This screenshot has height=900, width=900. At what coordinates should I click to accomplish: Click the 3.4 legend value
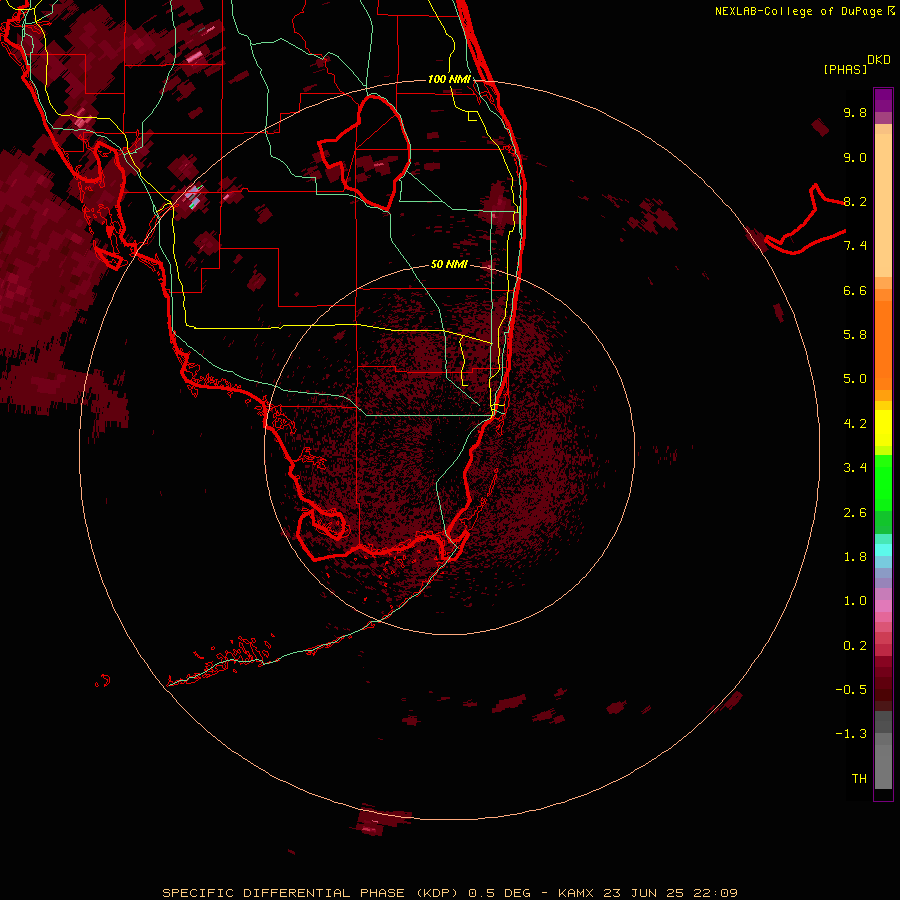point(855,468)
